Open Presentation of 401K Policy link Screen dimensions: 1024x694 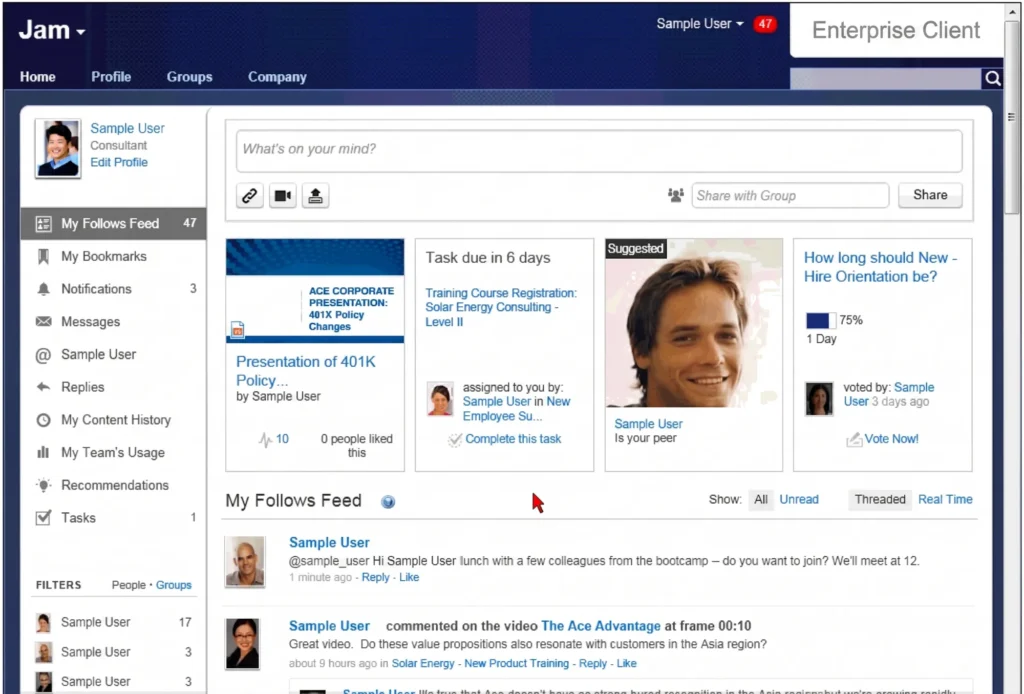pos(306,371)
